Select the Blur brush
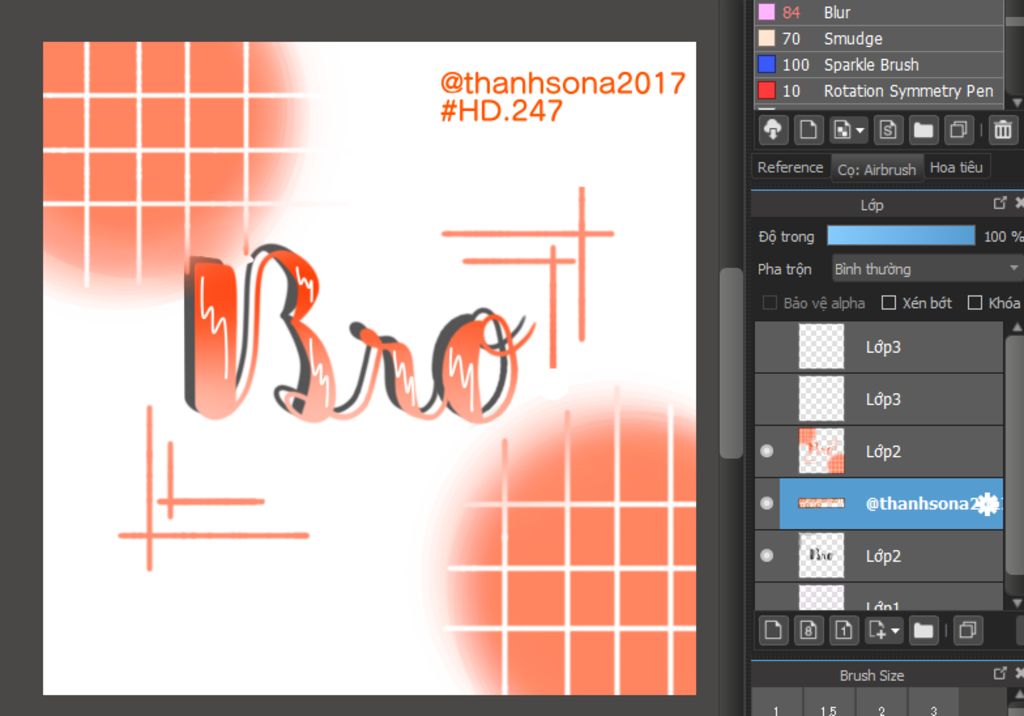 click(x=879, y=12)
